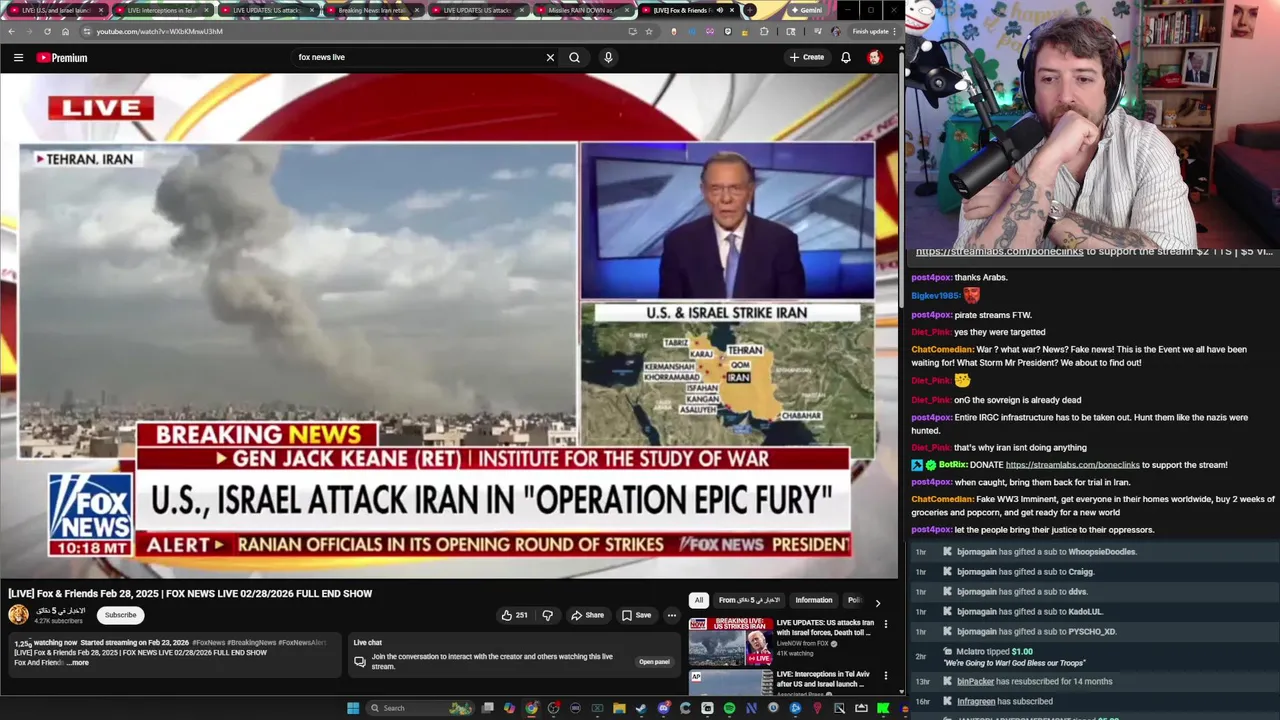Click the YouTube search magnifier button
The image size is (1280, 720).
pyautogui.click(x=574, y=58)
